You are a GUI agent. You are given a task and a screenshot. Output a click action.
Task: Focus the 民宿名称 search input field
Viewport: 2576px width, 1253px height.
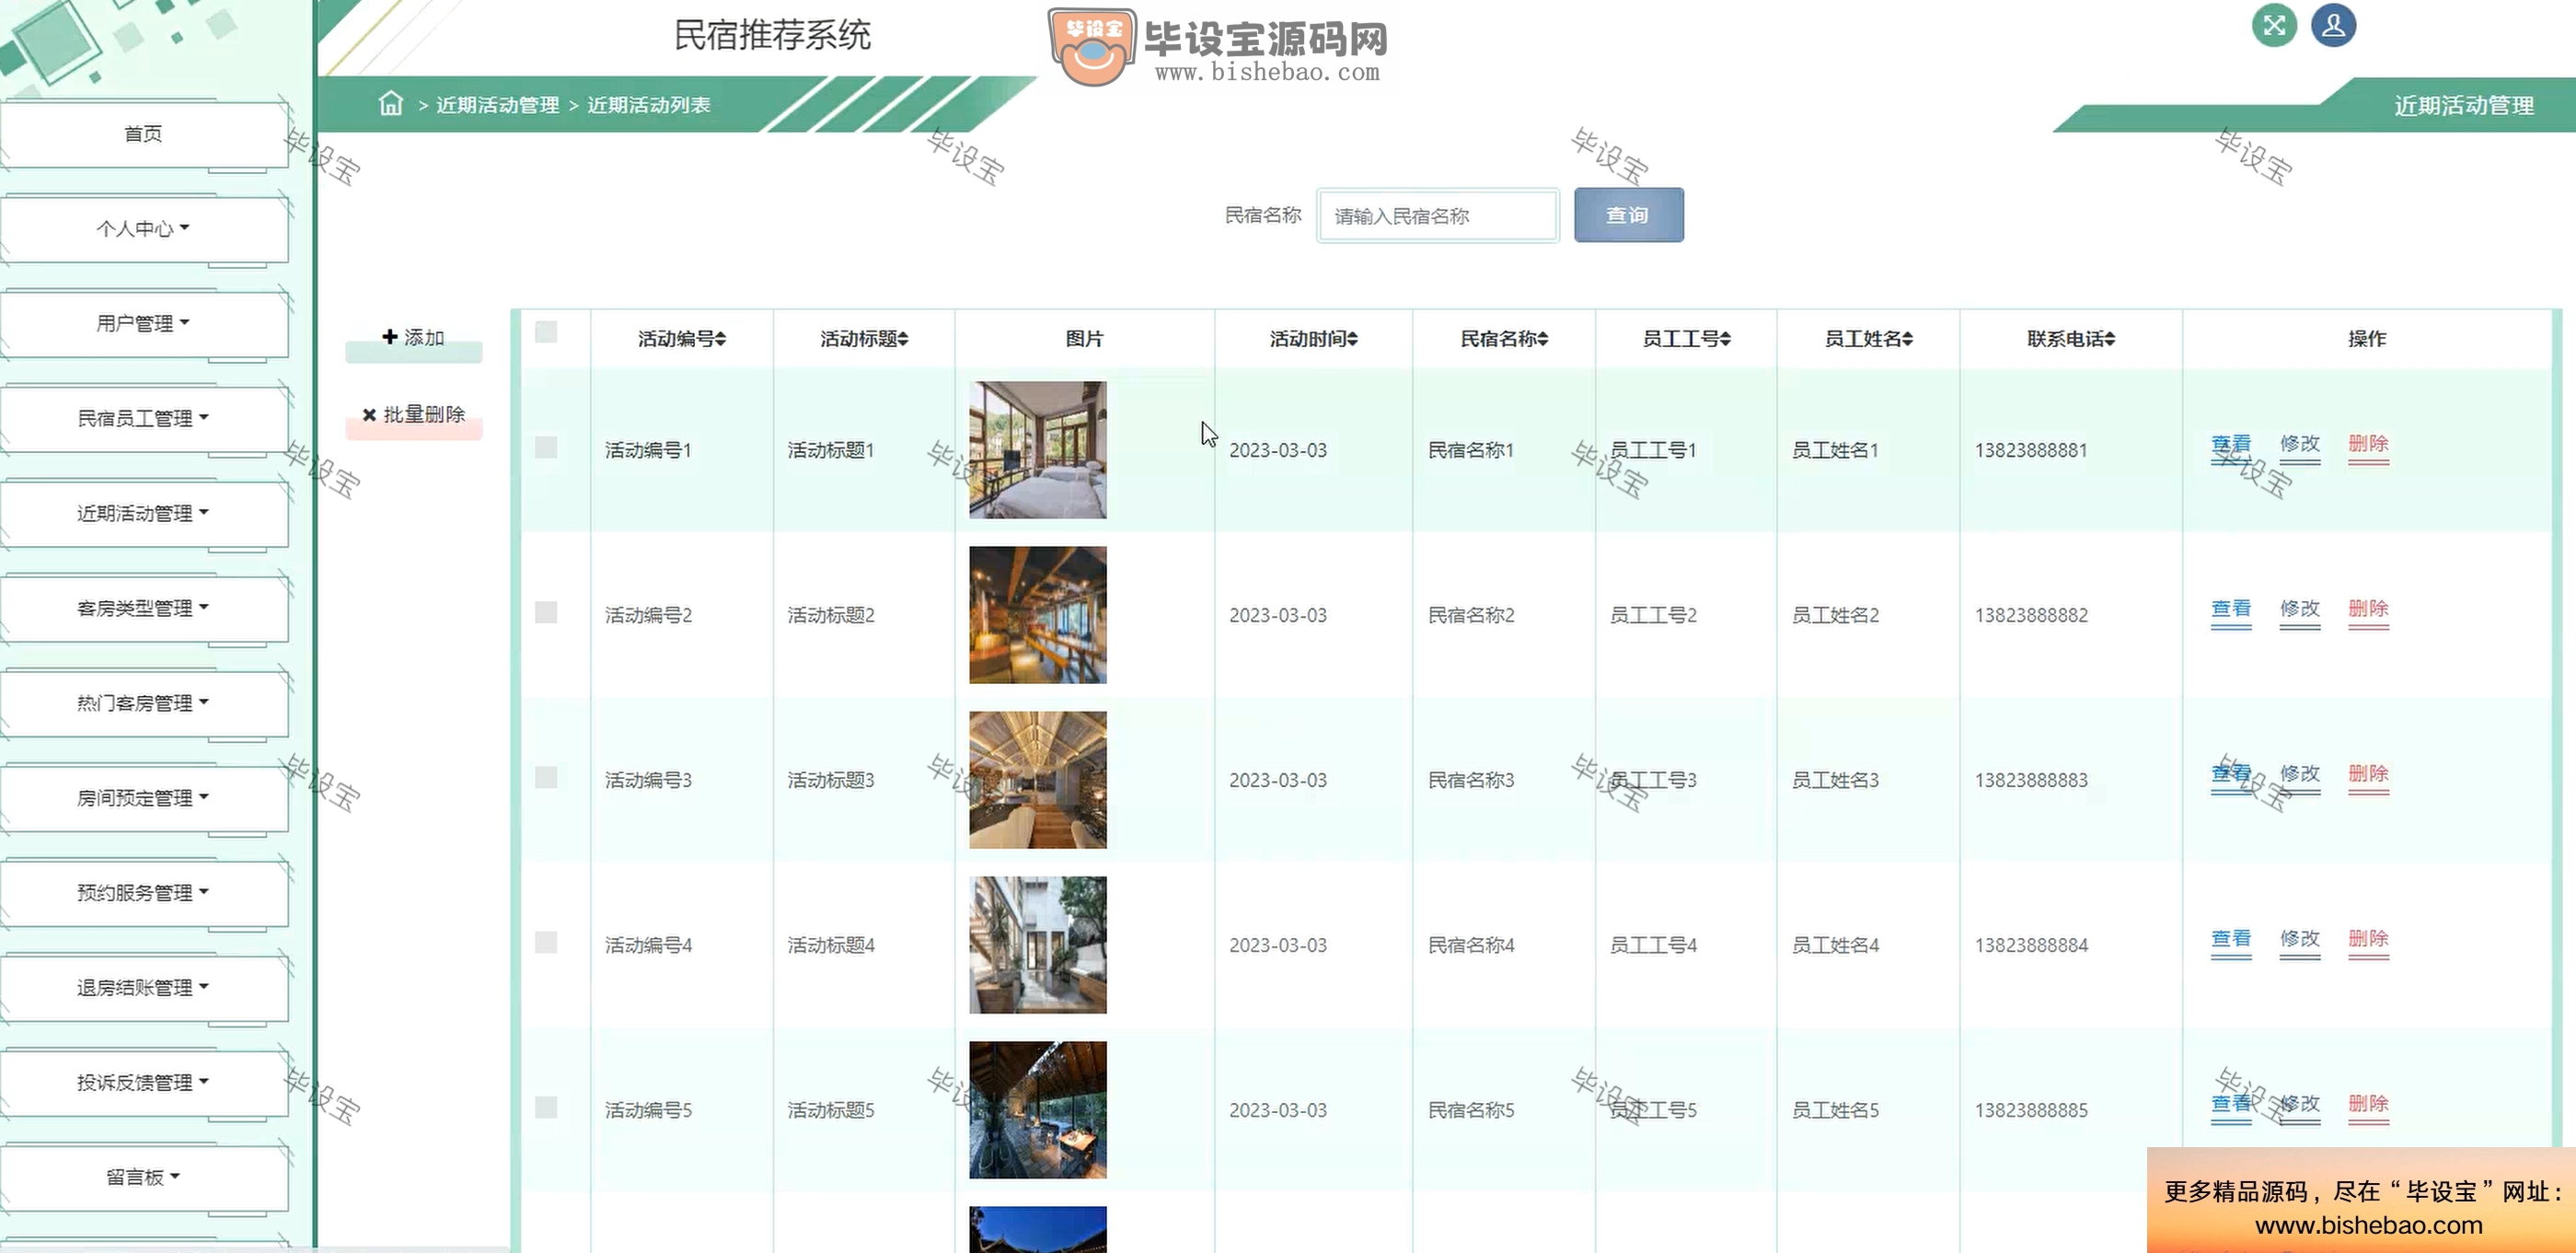coord(1438,215)
